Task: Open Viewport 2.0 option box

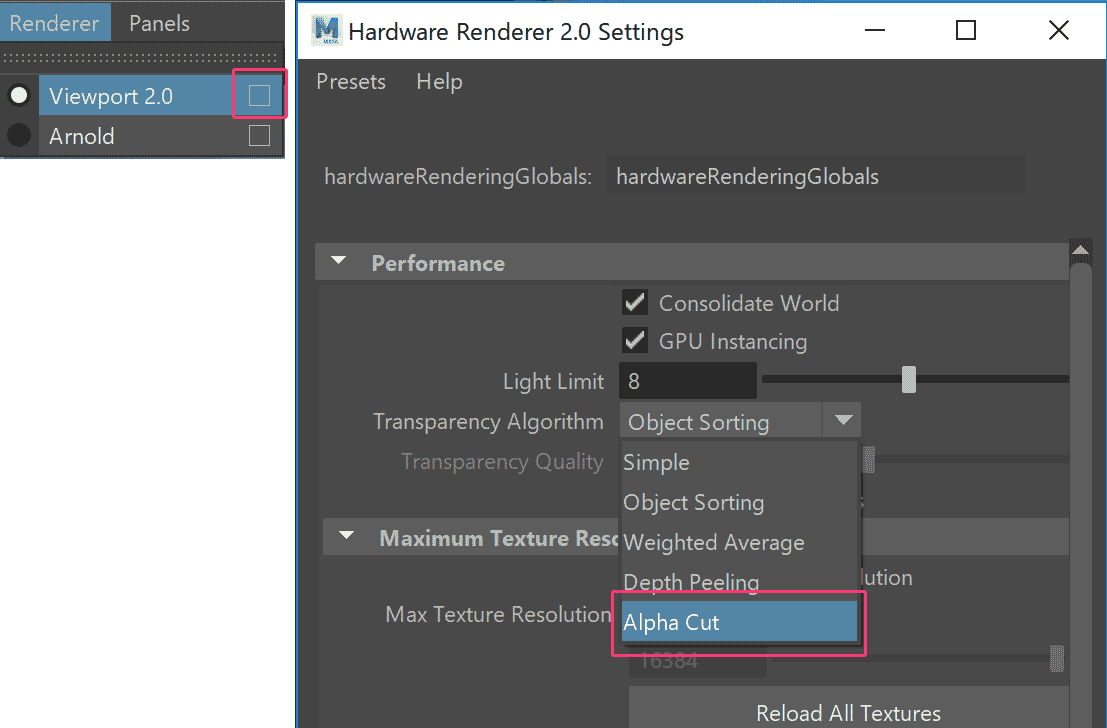Action: click(259, 95)
